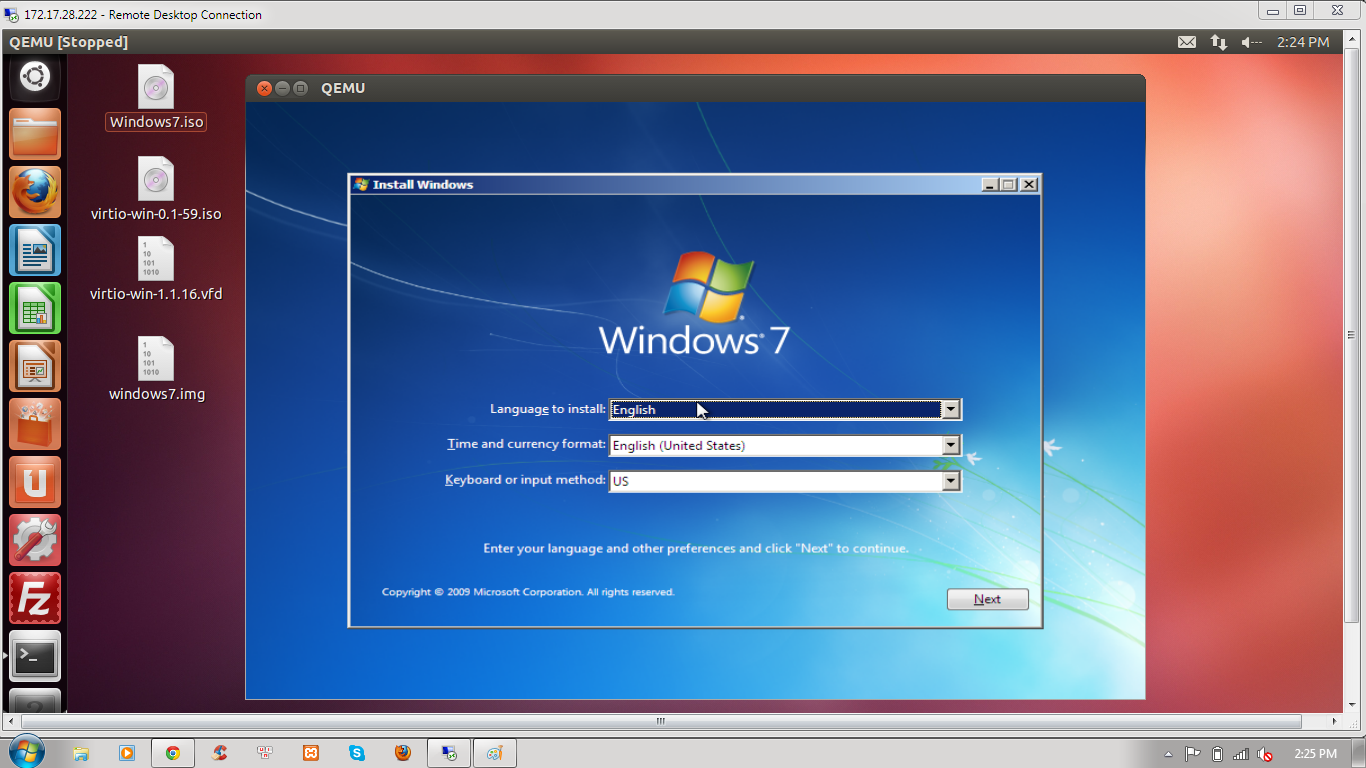The width and height of the screenshot is (1366, 768).
Task: Open LibreOffice Writer in the launcher
Action: click(35, 250)
